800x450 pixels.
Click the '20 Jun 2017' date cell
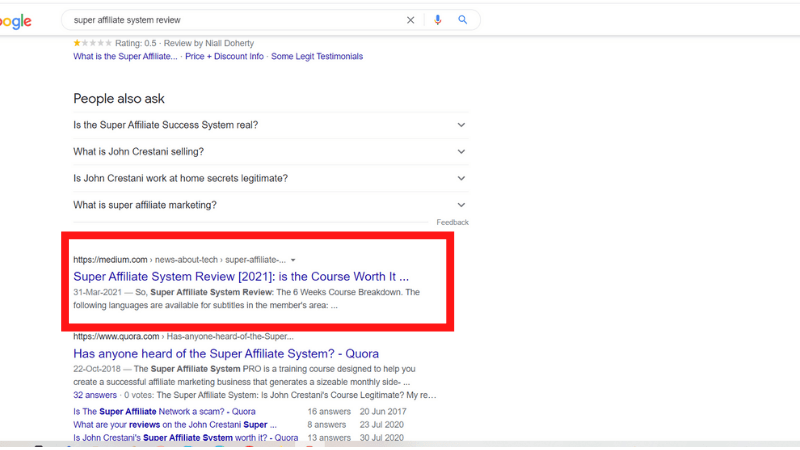[x=383, y=411]
